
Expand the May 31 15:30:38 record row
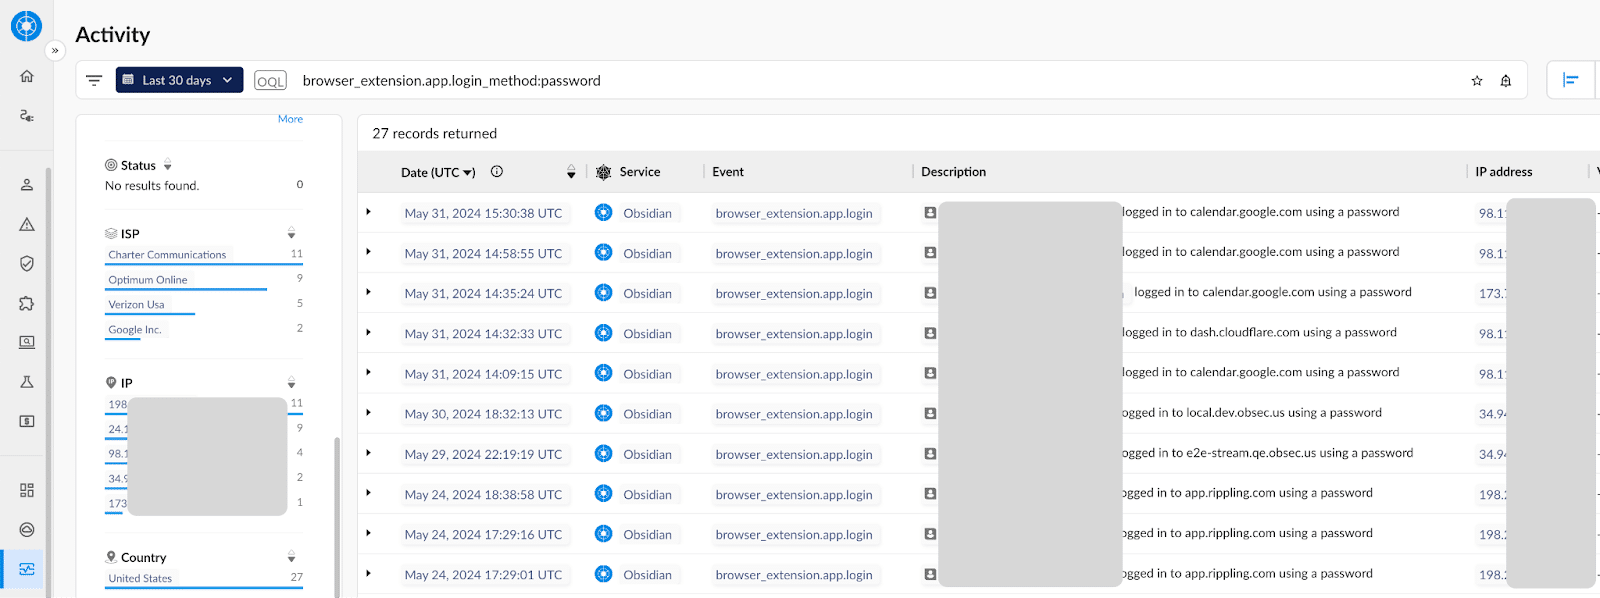369,212
